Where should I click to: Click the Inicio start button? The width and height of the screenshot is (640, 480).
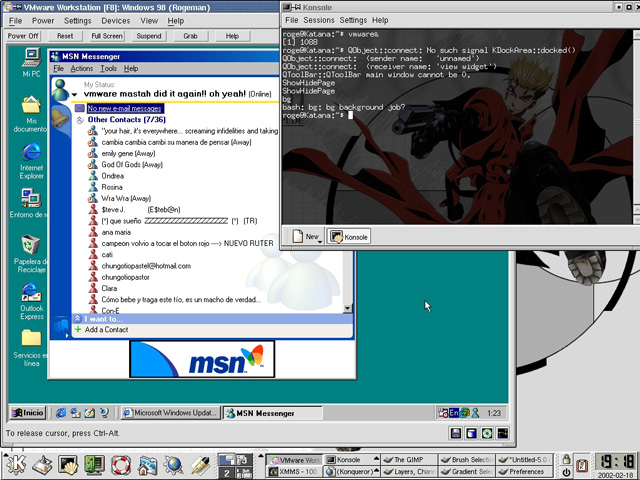27,413
